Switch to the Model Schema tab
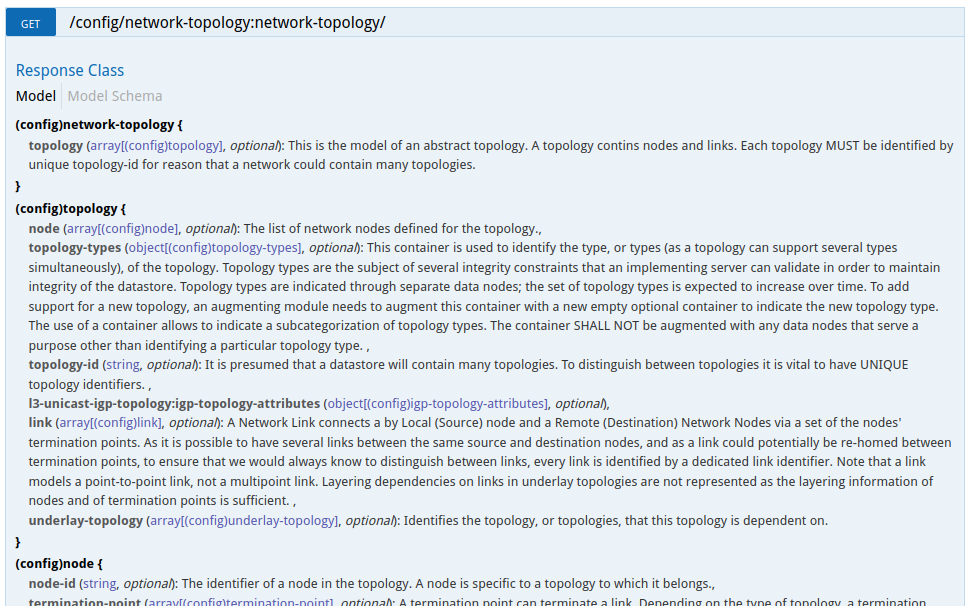Viewport: 972px width, 606px height. pyautogui.click(x=115, y=96)
